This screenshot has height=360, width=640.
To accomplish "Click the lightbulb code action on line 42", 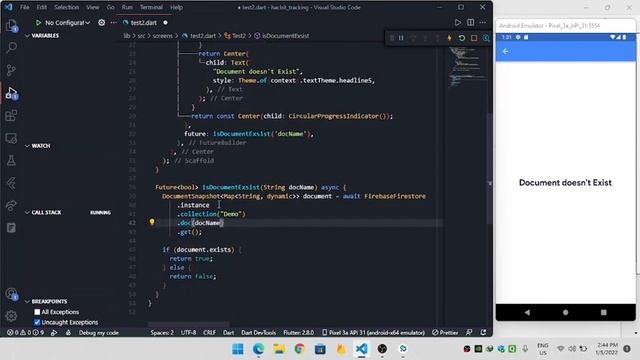I will point(152,222).
